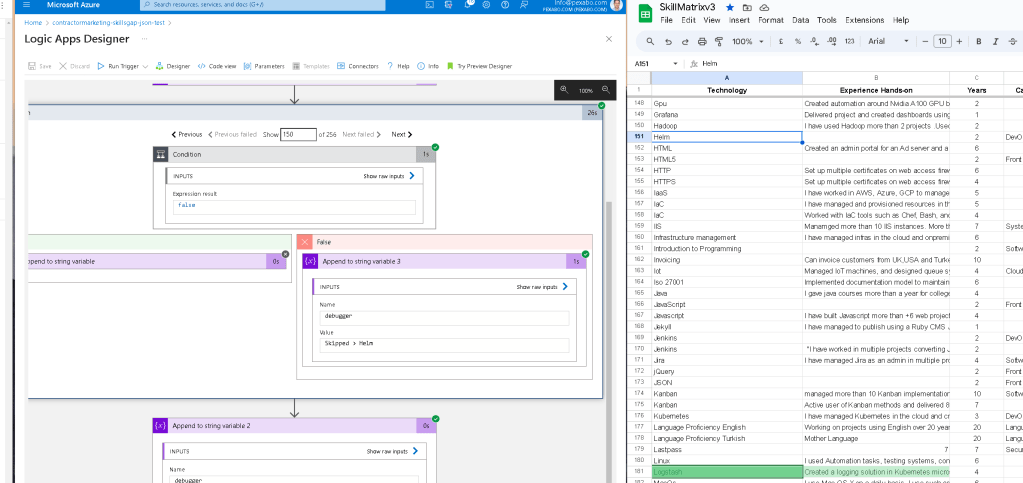Image resolution: width=1023 pixels, height=483 pixels.
Task: Click the False branch header
Action: pyautogui.click(x=444, y=242)
